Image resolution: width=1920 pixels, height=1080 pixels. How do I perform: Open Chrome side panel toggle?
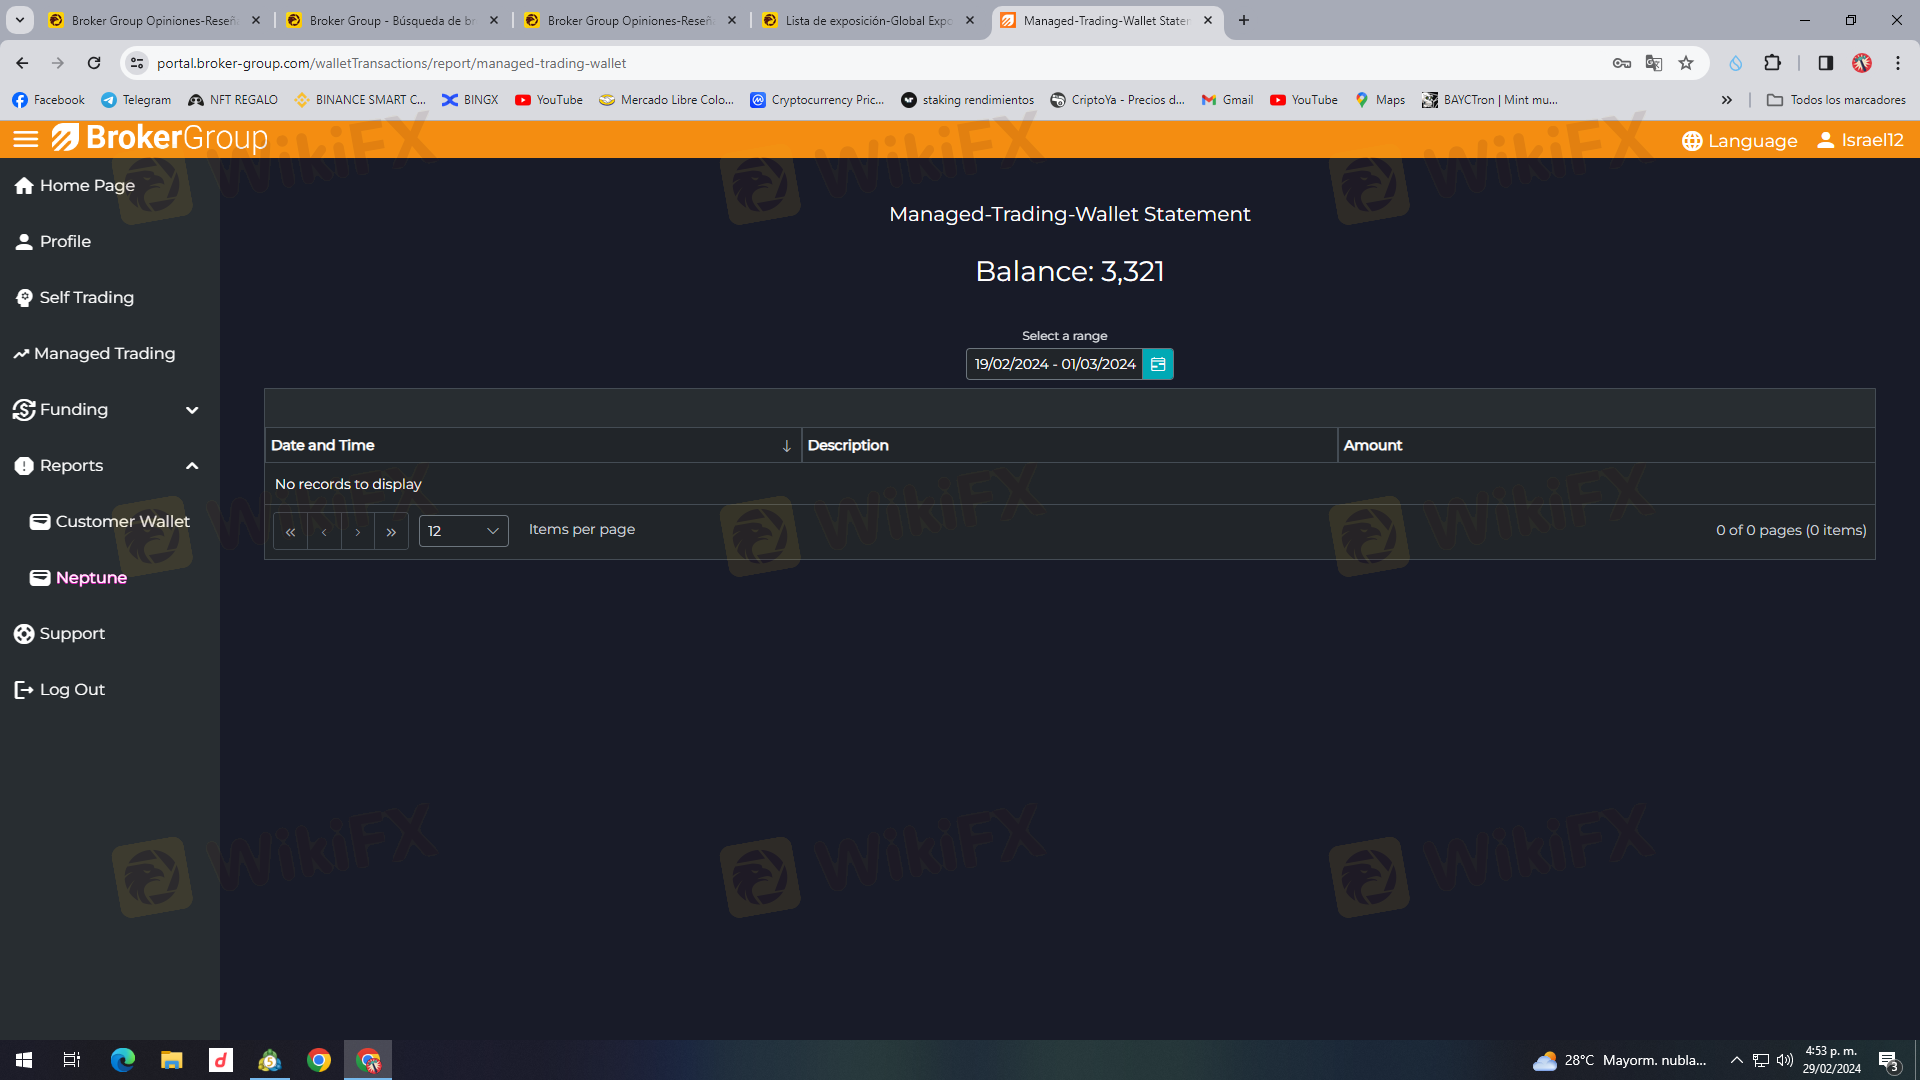pyautogui.click(x=1825, y=63)
